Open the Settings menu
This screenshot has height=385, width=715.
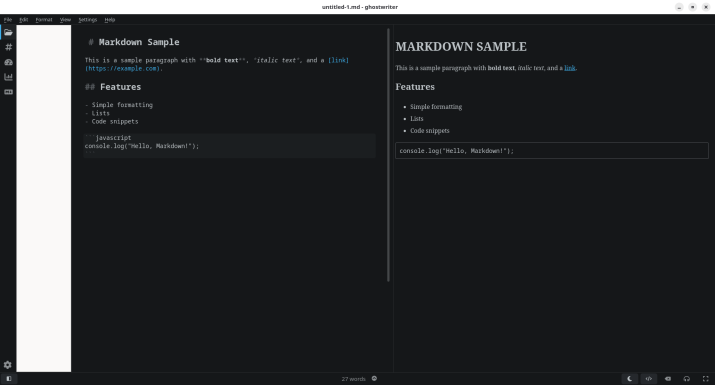(88, 20)
